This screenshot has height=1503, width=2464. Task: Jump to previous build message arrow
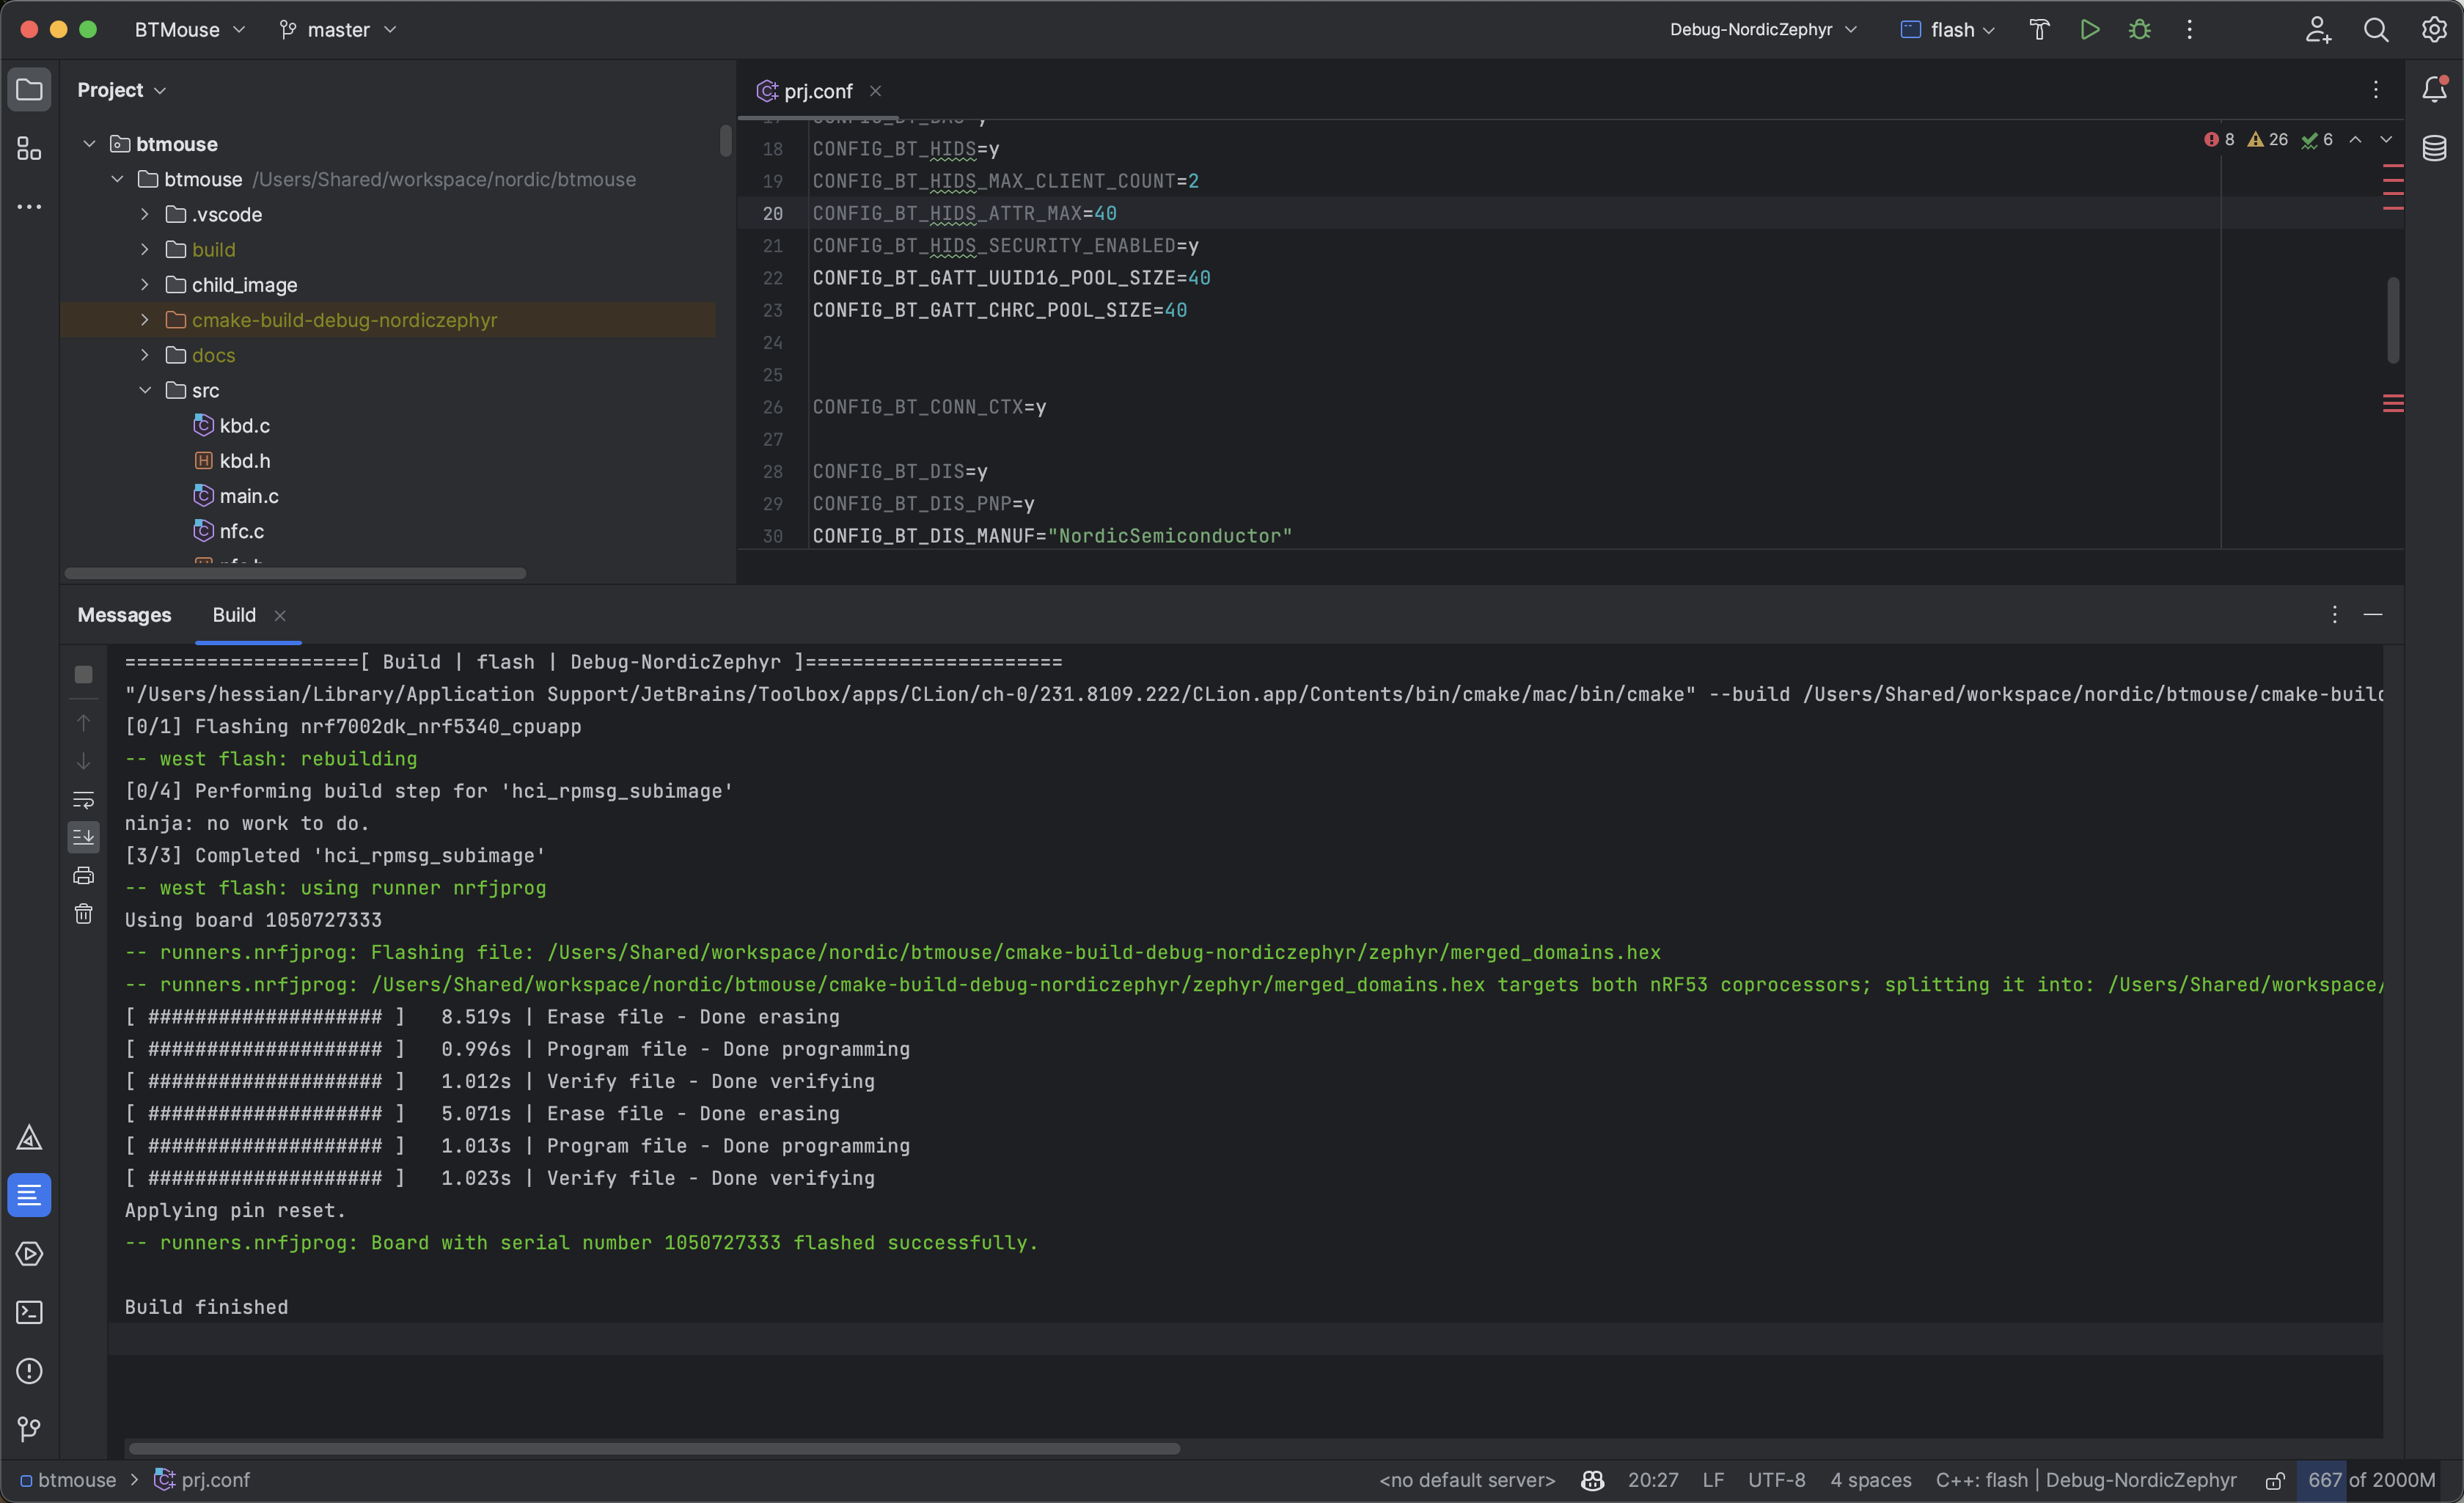coord(84,723)
